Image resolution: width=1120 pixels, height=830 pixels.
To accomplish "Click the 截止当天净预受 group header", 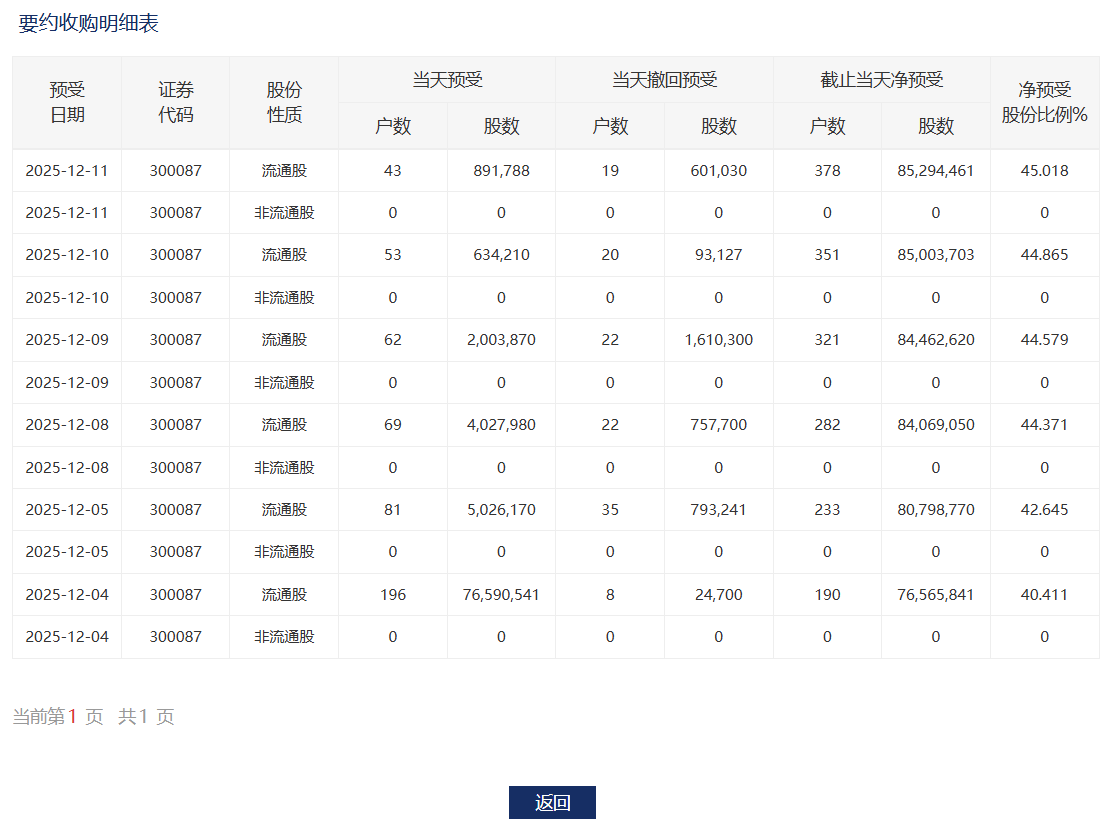I will pos(881,79).
